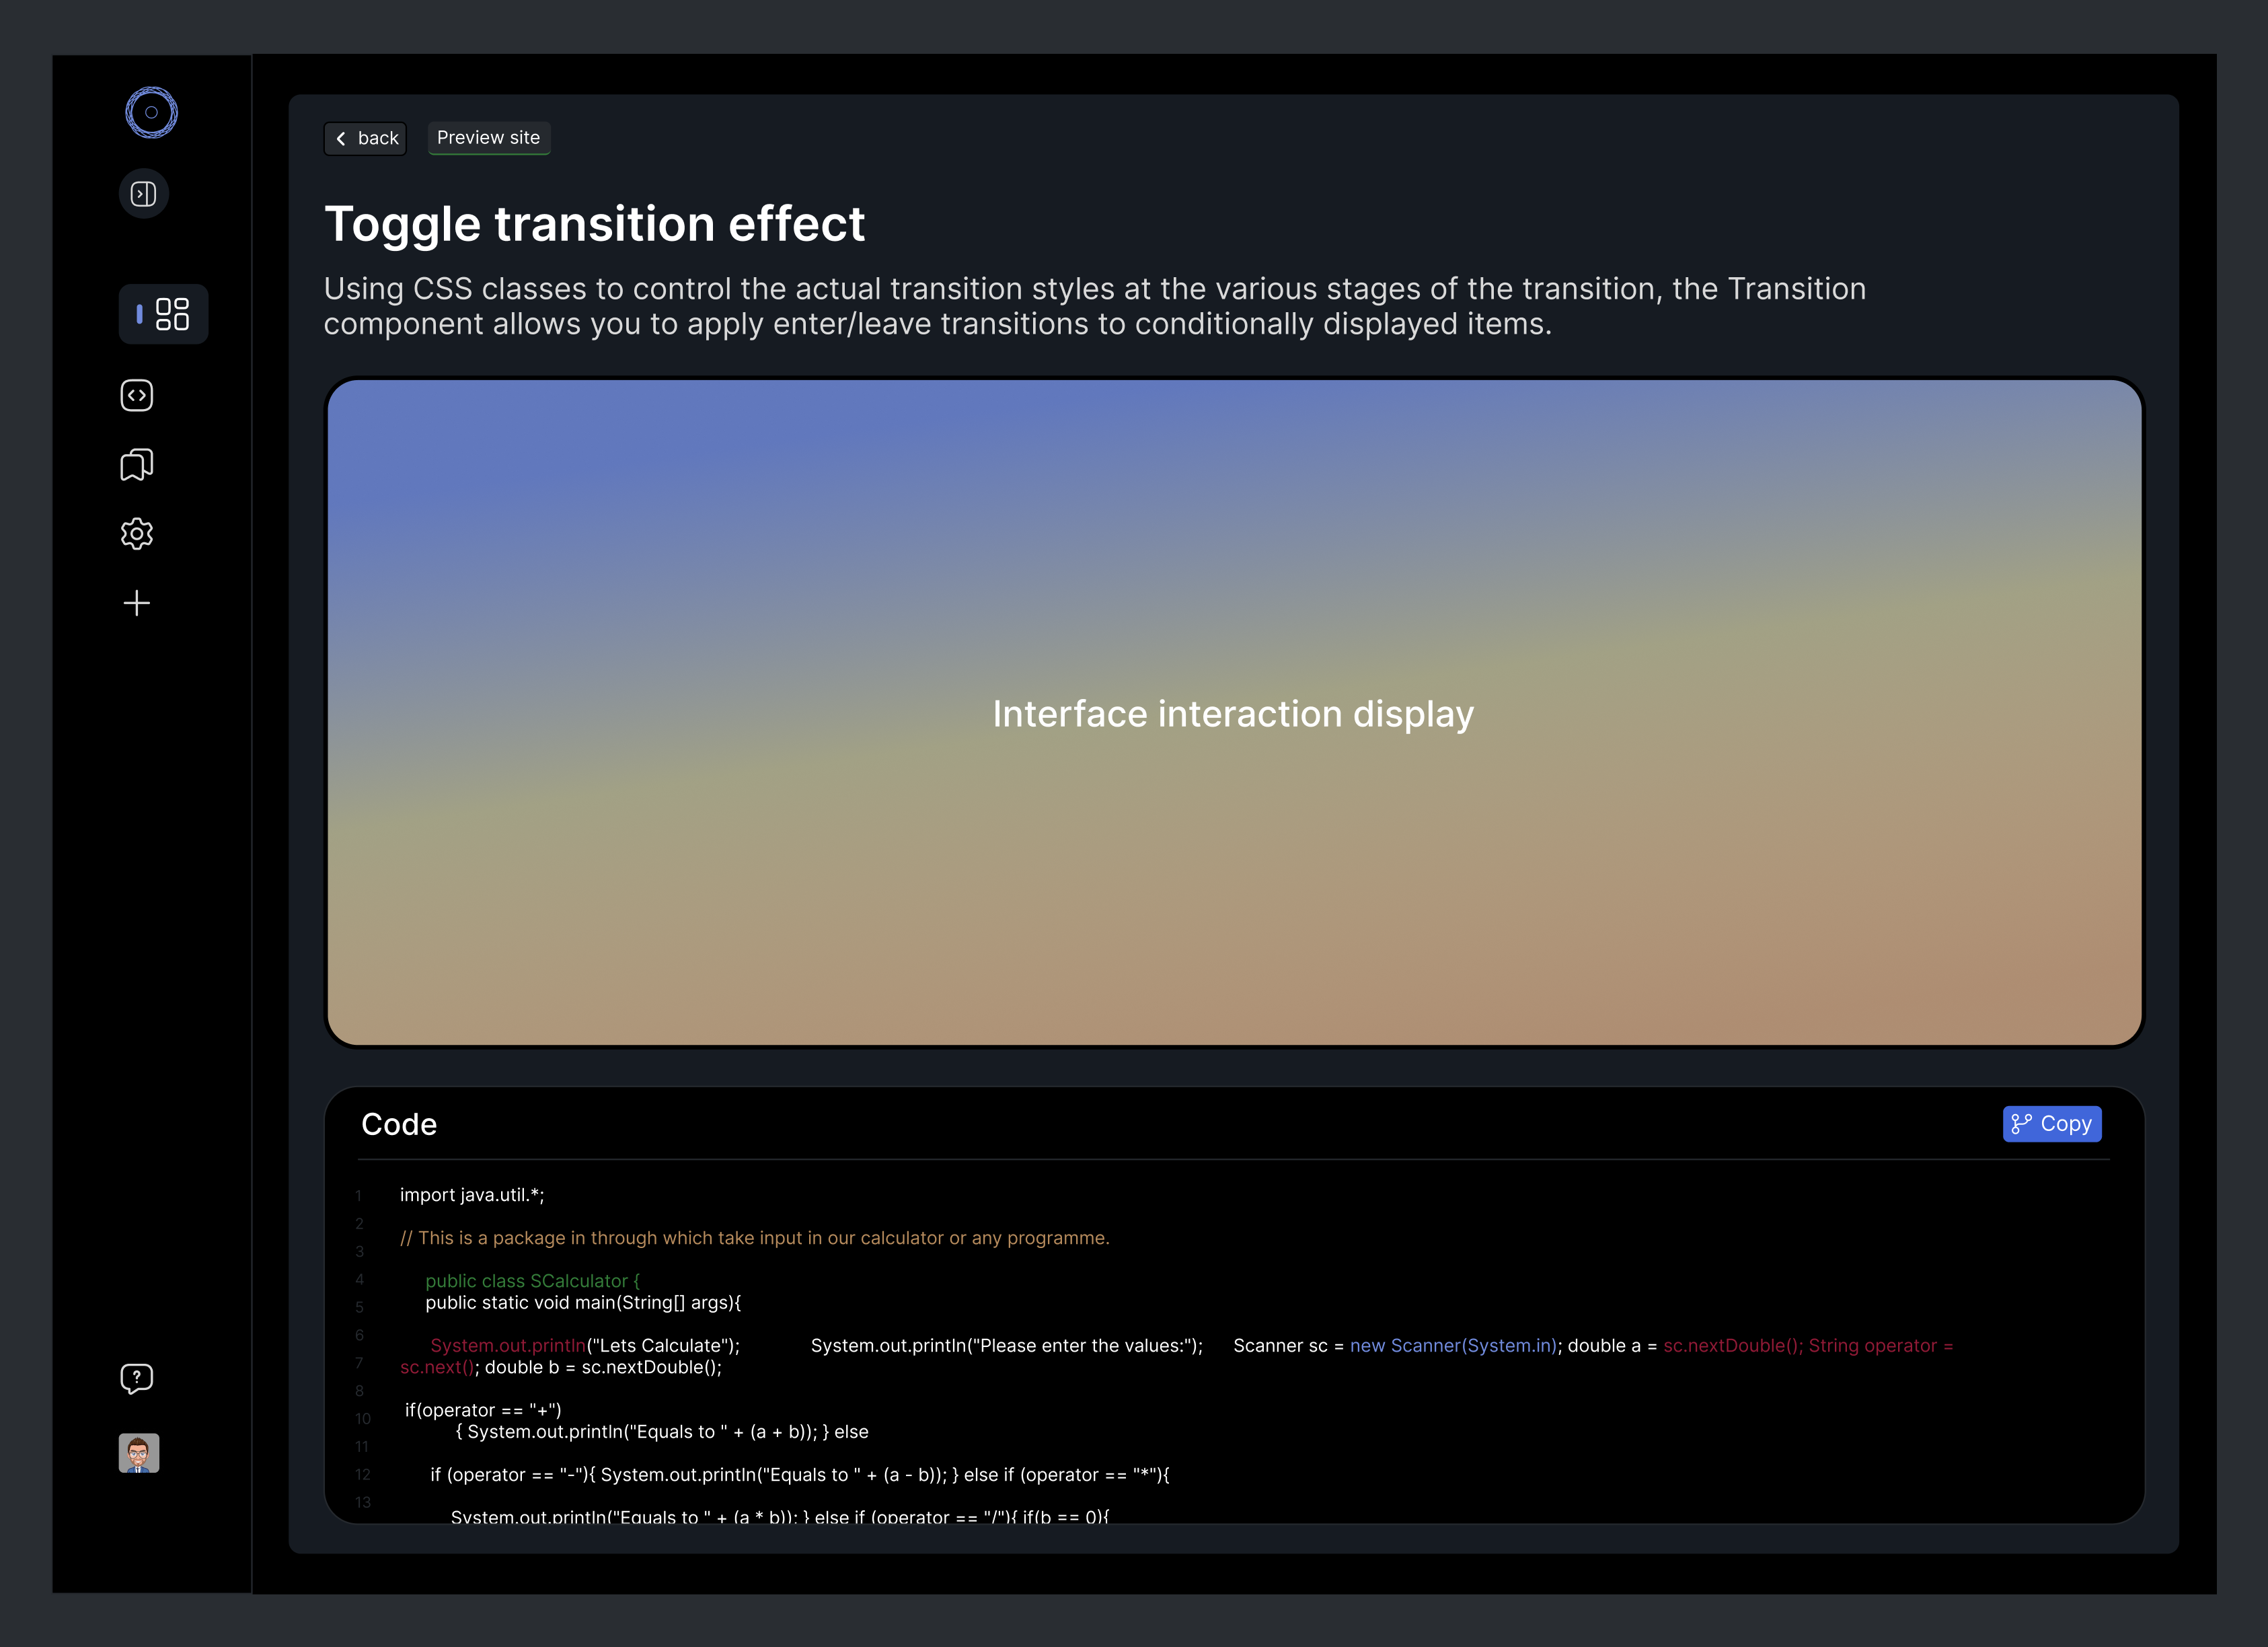Select the code view icon in sidebar
Image resolution: width=2268 pixels, height=1647 pixels.
(x=136, y=395)
